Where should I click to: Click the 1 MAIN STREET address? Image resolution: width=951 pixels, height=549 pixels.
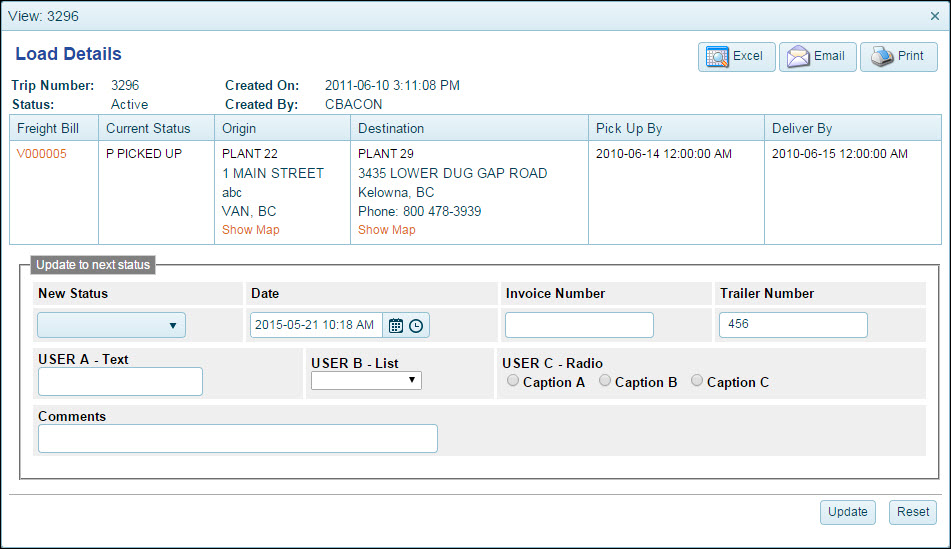tap(273, 173)
